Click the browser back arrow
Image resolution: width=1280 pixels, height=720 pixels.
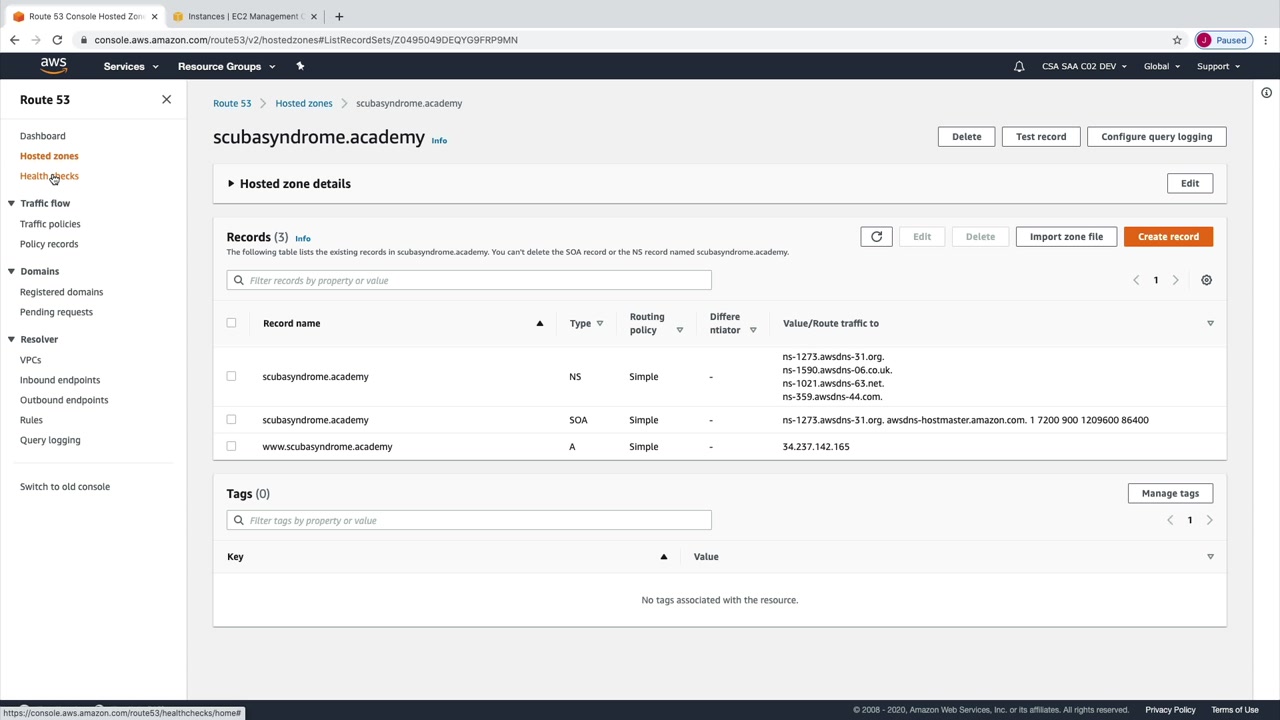click(x=14, y=40)
